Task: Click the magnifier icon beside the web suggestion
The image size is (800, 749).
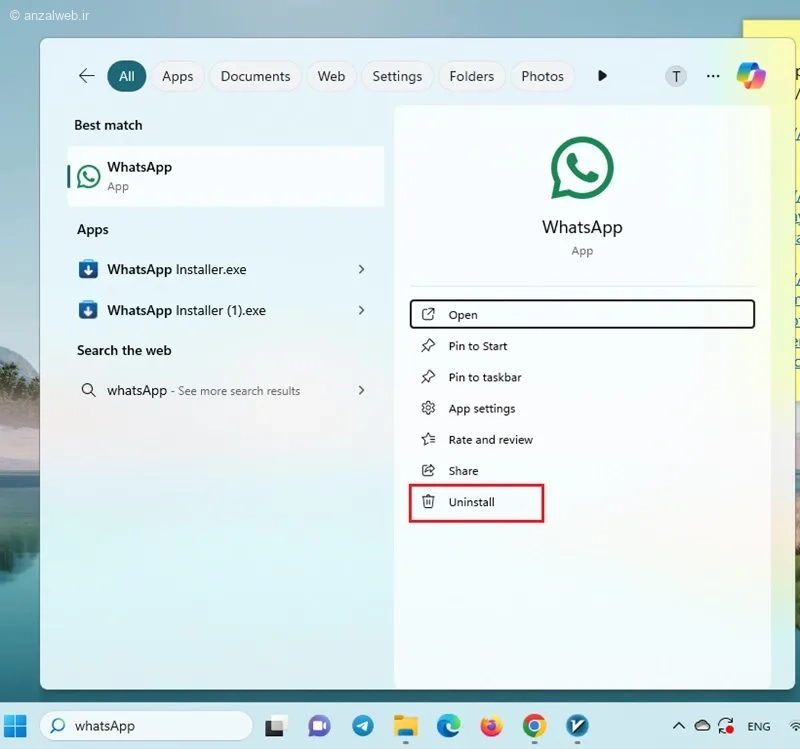Action: (x=88, y=390)
